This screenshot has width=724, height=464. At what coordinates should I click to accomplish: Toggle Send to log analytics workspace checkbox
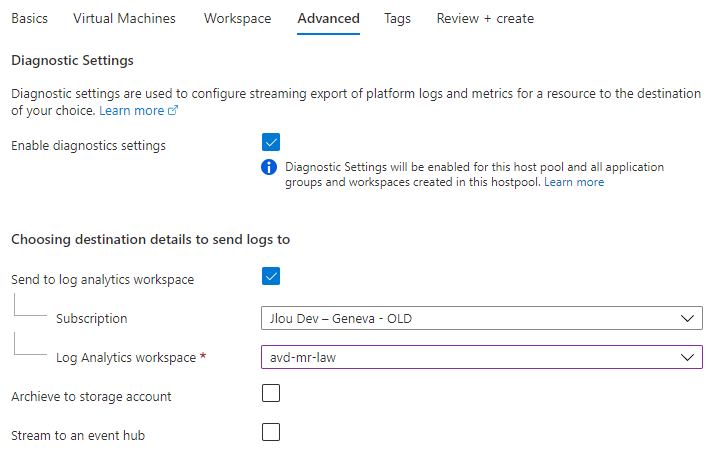click(x=271, y=276)
